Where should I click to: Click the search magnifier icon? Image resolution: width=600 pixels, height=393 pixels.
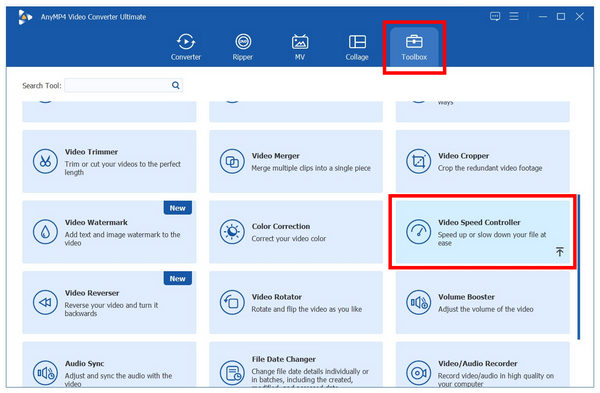point(176,85)
